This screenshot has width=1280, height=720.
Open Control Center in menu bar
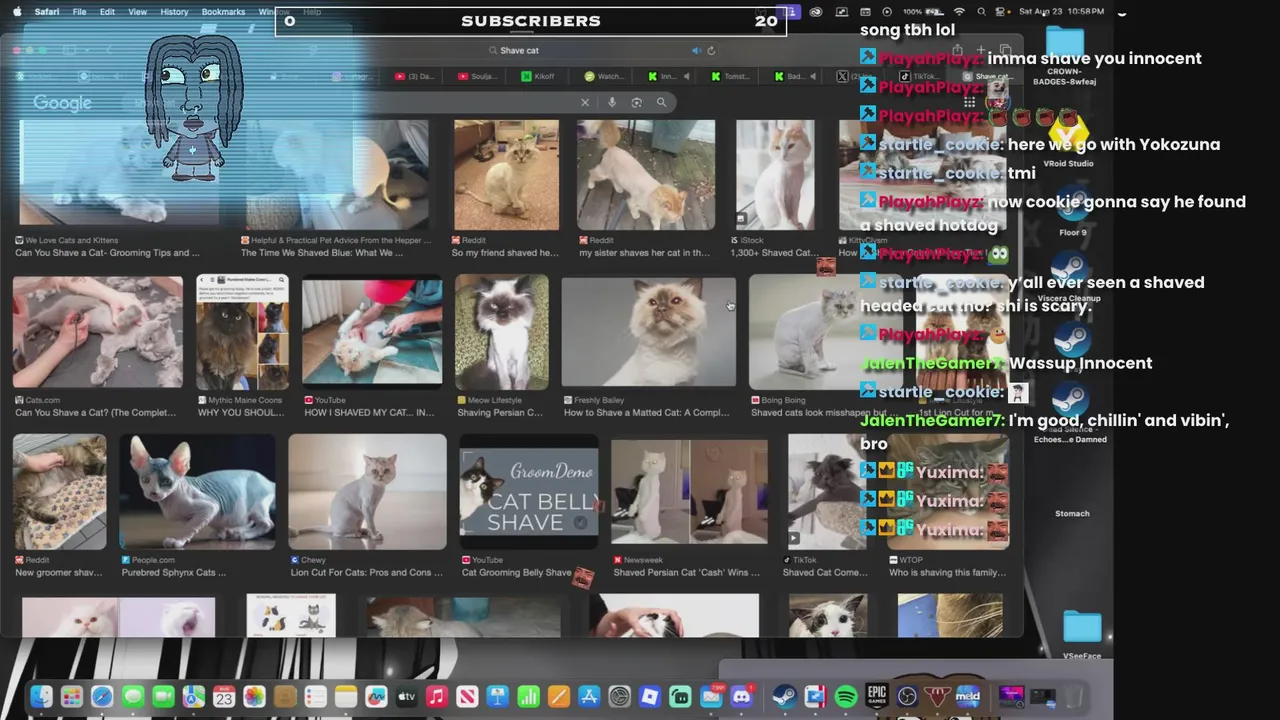coord(1001,11)
